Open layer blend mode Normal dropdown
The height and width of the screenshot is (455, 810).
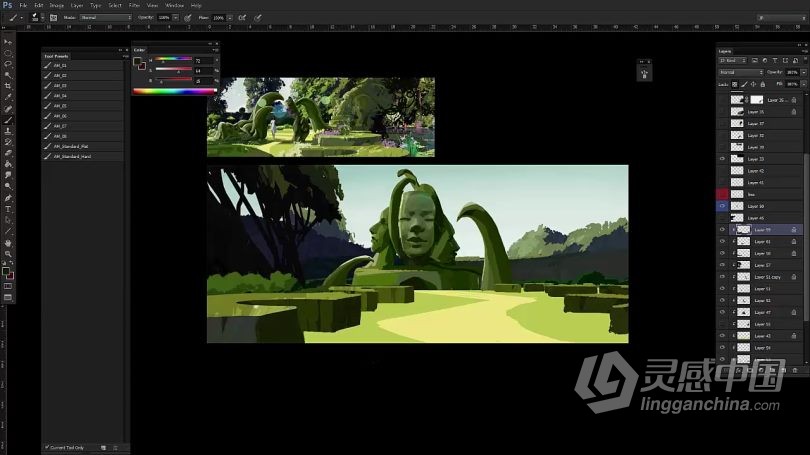pyautogui.click(x=741, y=72)
